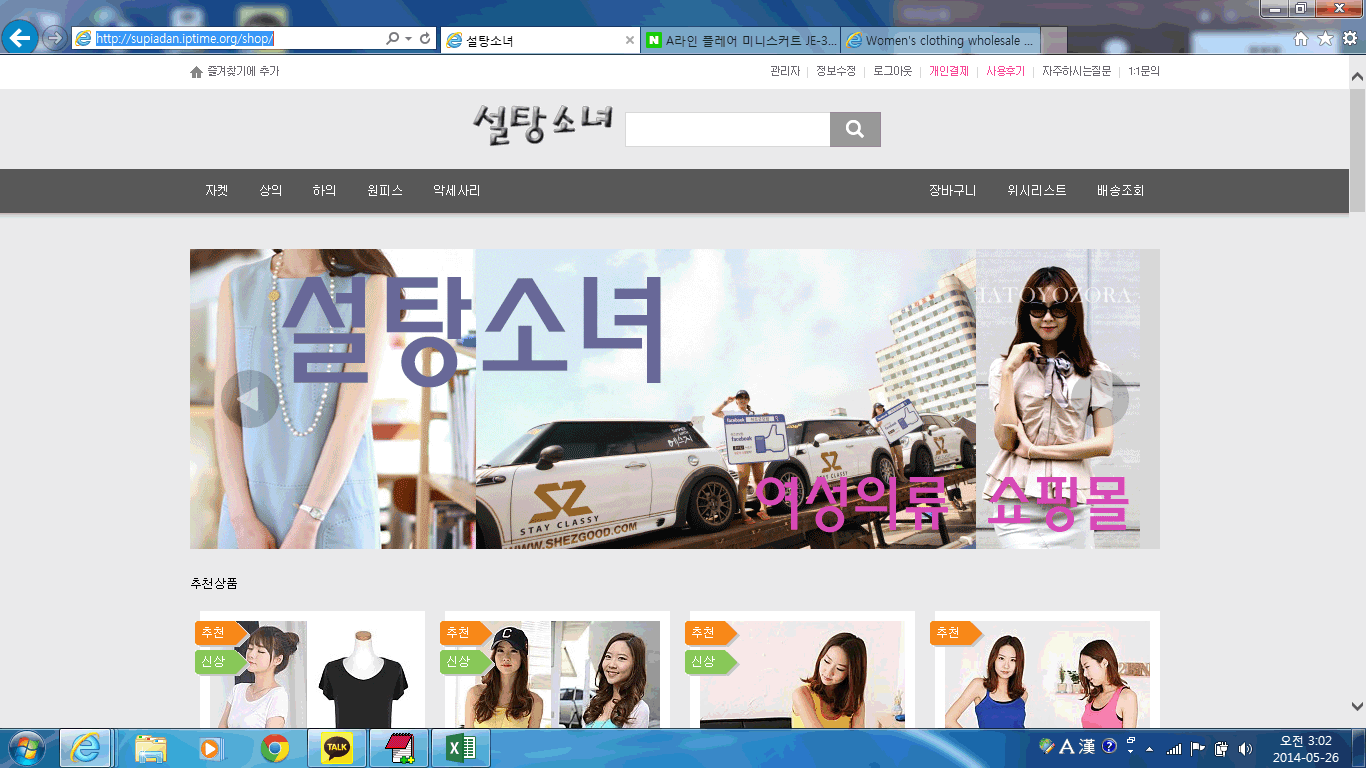
Task: Open the 1:1문의 link
Action: click(x=1144, y=71)
